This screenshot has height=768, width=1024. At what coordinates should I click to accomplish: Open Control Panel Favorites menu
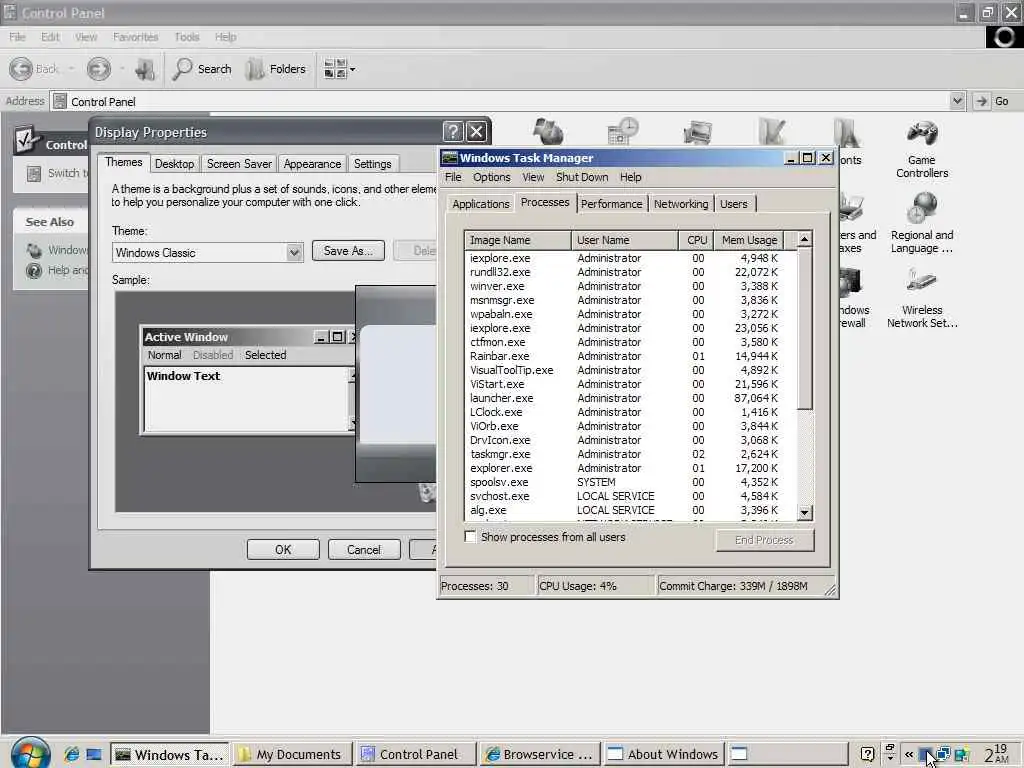(x=135, y=37)
